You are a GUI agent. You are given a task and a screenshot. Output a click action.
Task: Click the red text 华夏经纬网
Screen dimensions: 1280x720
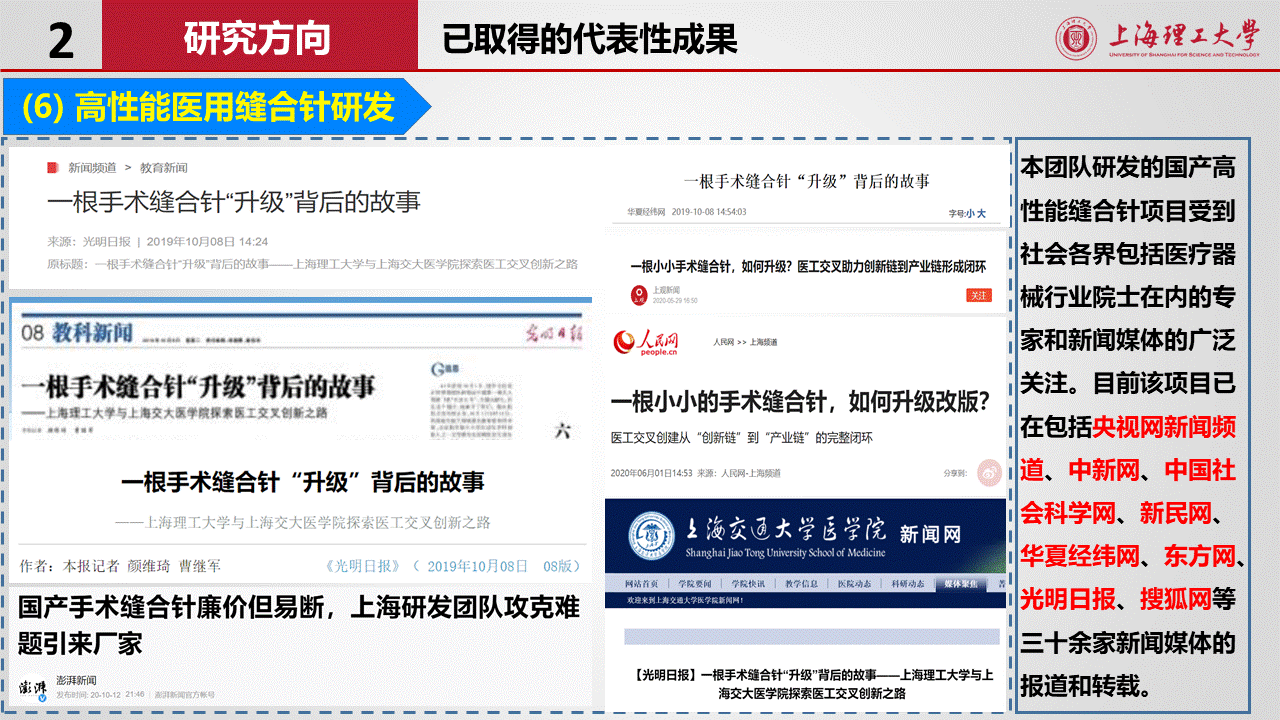click(x=1080, y=557)
